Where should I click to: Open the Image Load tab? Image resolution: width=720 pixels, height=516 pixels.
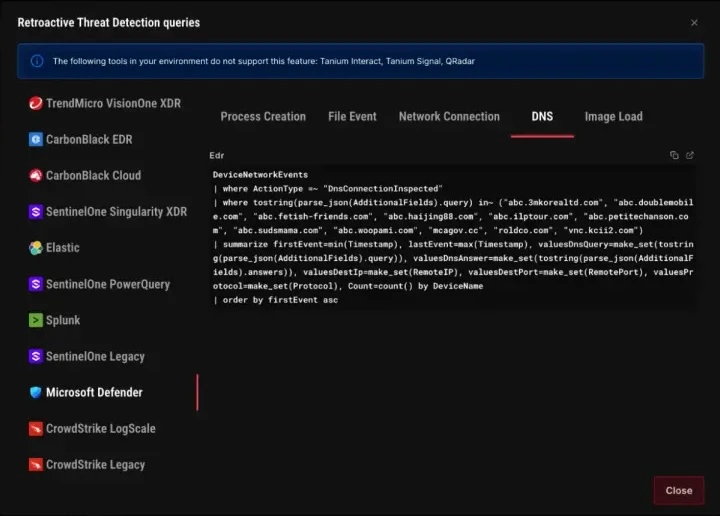(x=613, y=117)
